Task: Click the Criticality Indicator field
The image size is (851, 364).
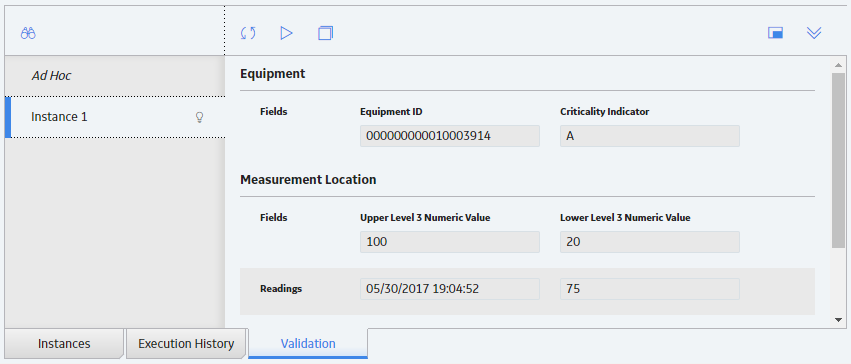Action: pos(650,136)
